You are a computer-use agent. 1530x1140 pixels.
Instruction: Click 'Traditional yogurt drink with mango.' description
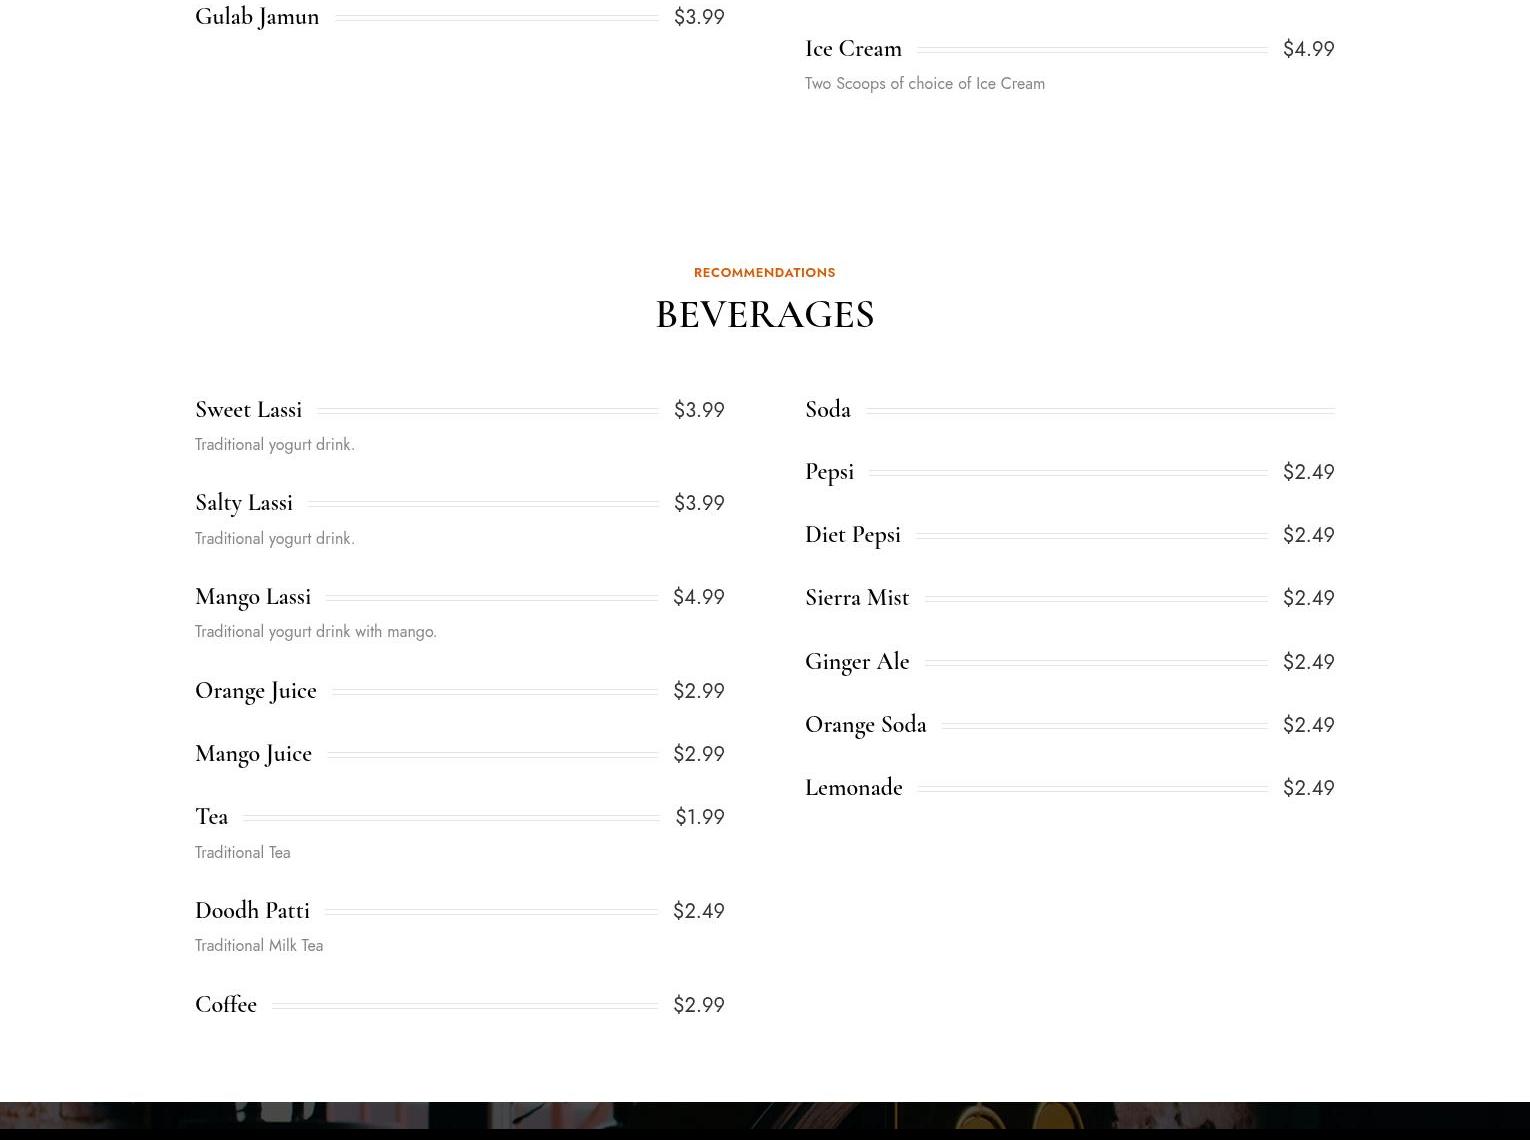[316, 632]
